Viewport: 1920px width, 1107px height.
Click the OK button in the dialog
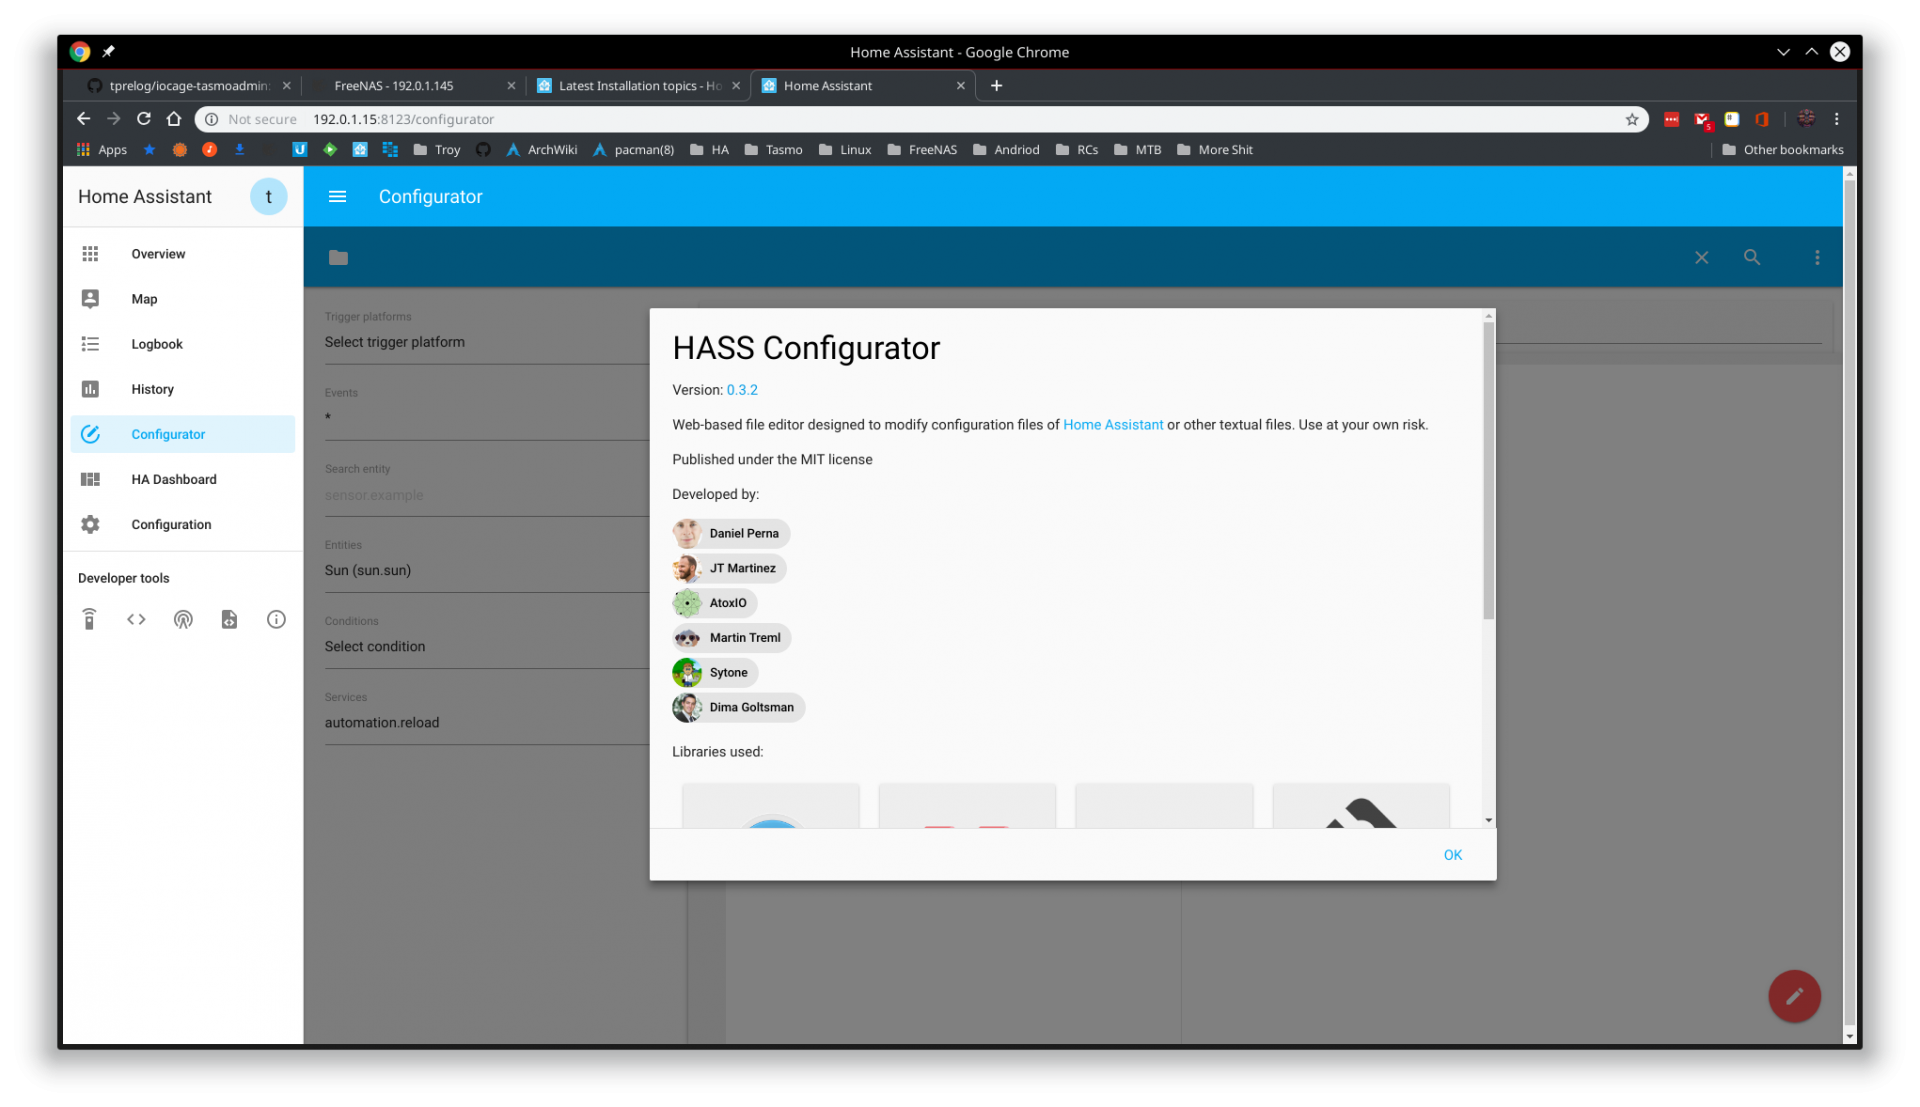(x=1452, y=855)
